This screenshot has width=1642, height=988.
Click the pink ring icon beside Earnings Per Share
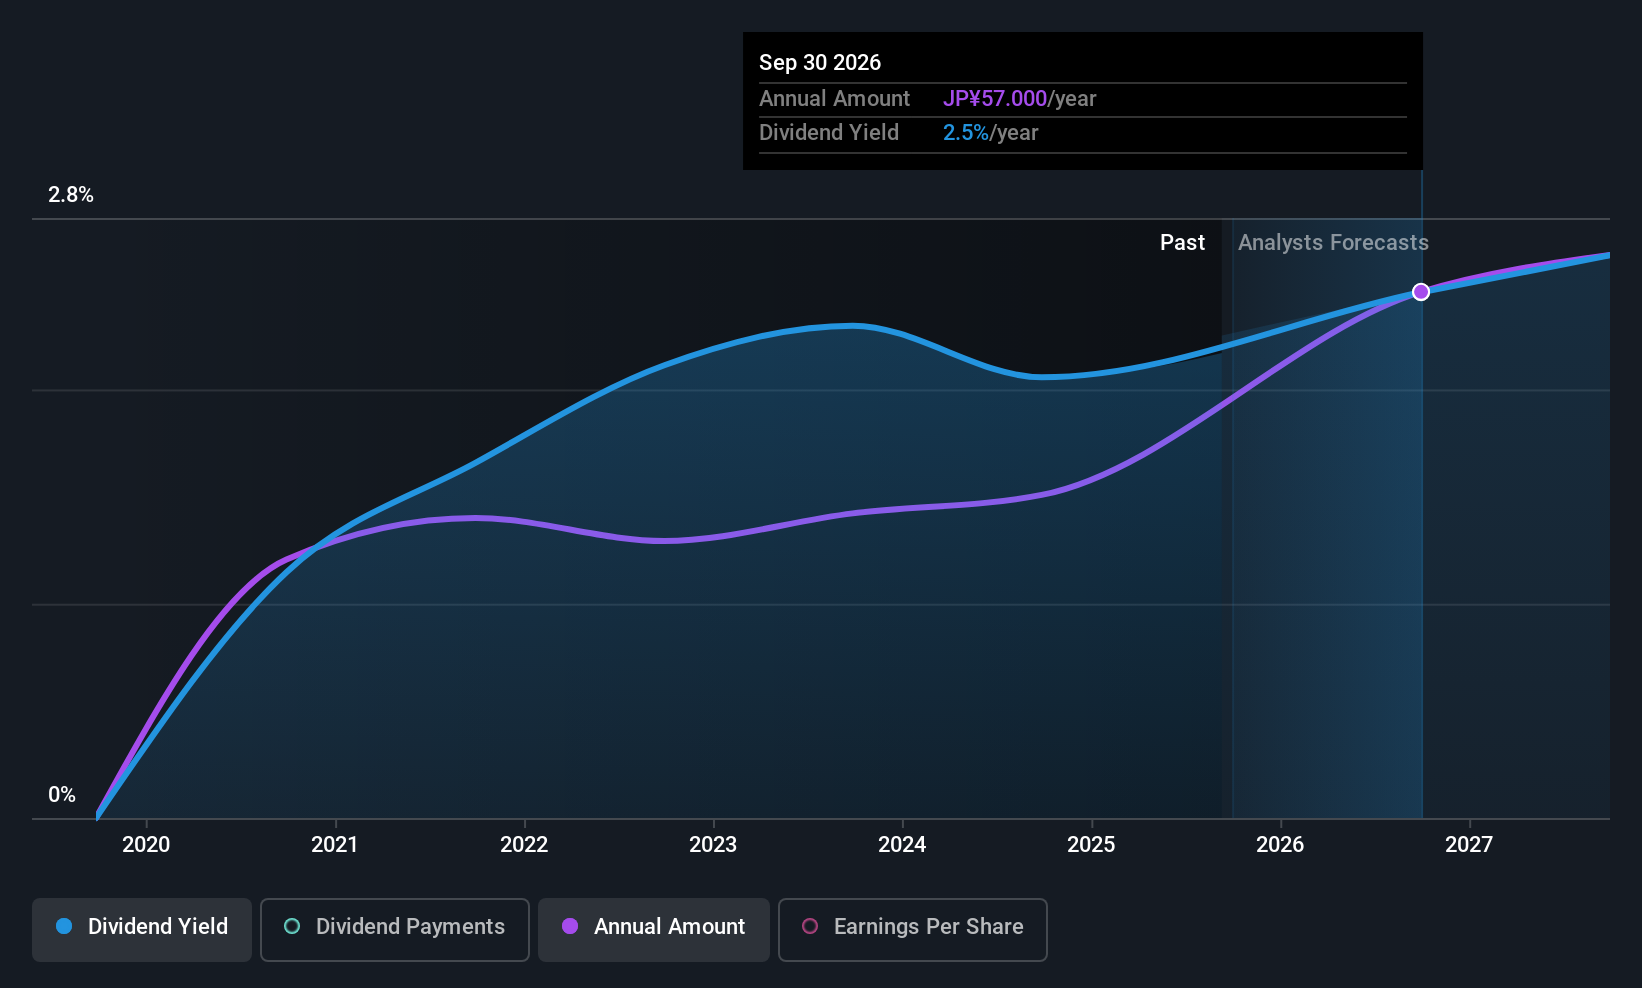[x=810, y=927]
